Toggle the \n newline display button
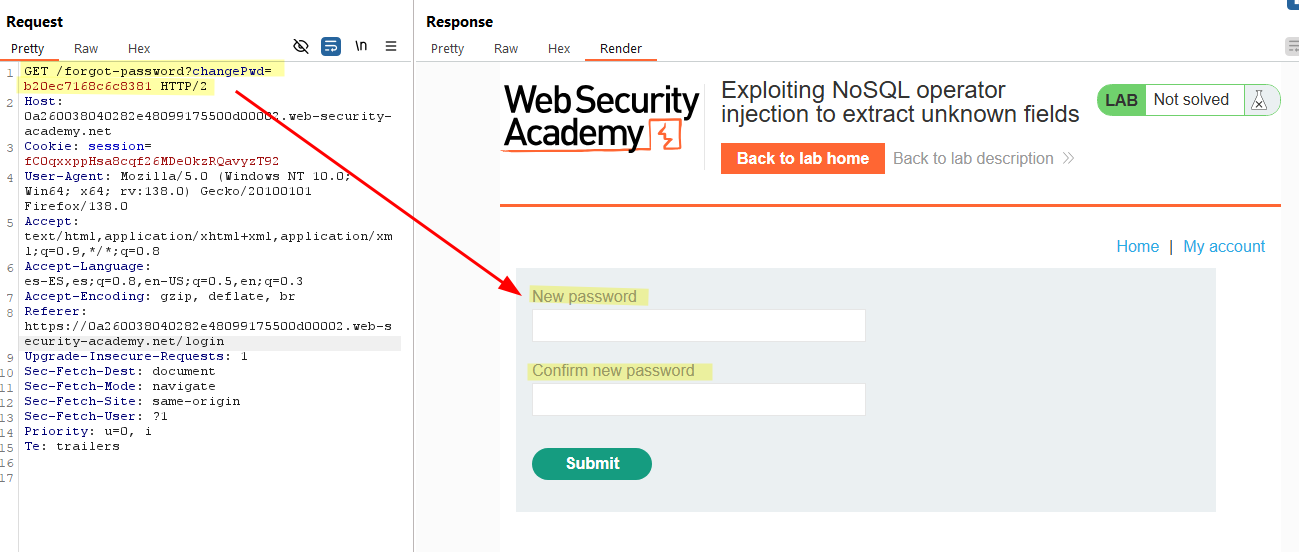Viewport: 1299px width, 552px height. coord(361,46)
